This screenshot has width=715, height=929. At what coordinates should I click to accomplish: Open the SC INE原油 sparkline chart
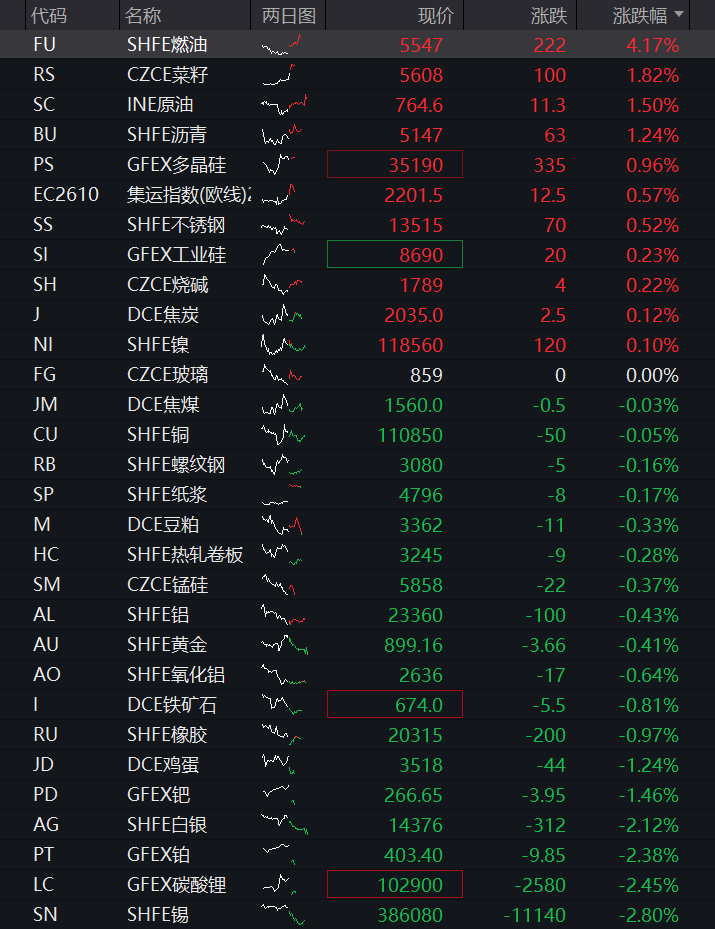tap(284, 105)
